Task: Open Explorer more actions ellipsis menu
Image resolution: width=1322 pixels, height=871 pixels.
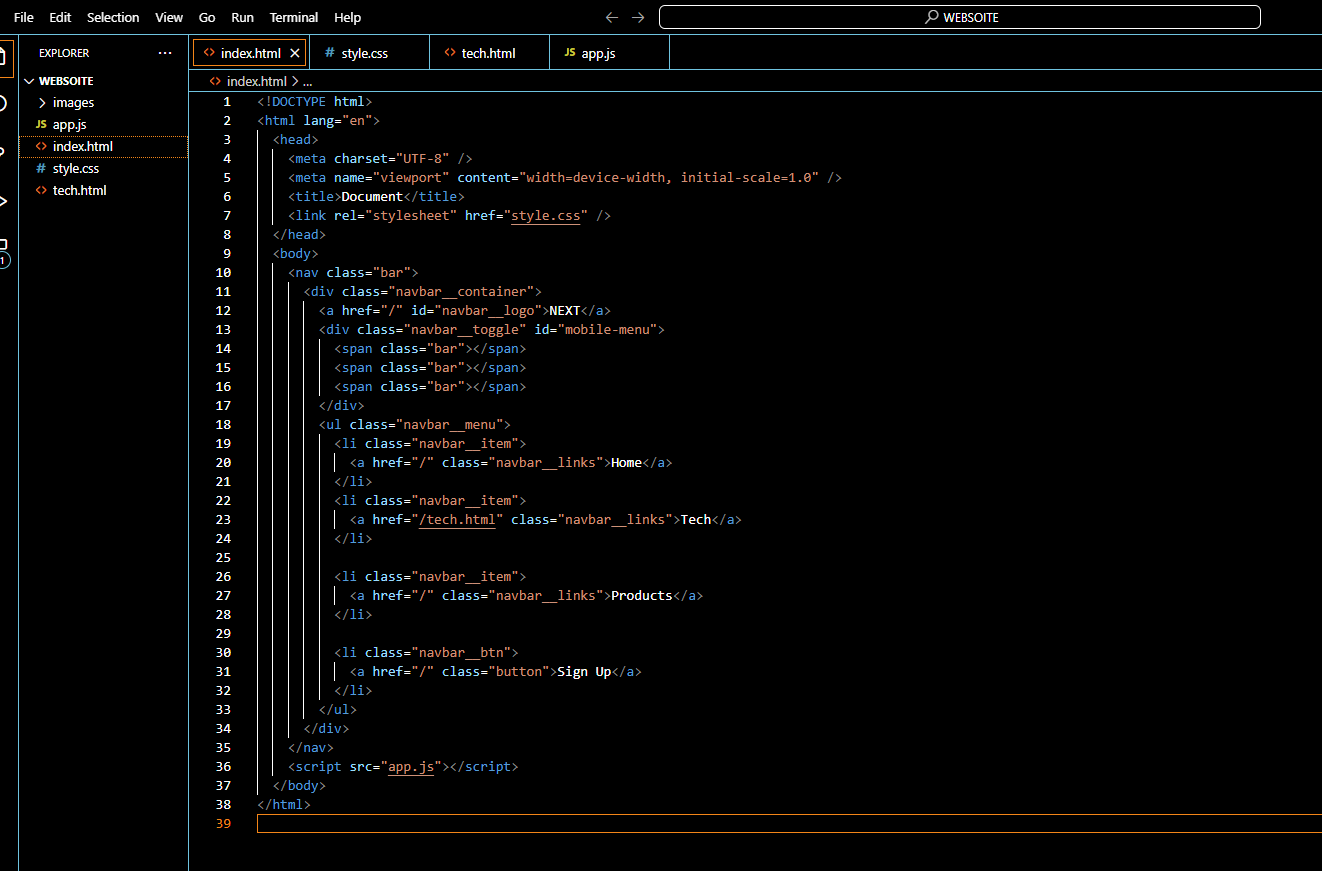Action: pos(165,53)
